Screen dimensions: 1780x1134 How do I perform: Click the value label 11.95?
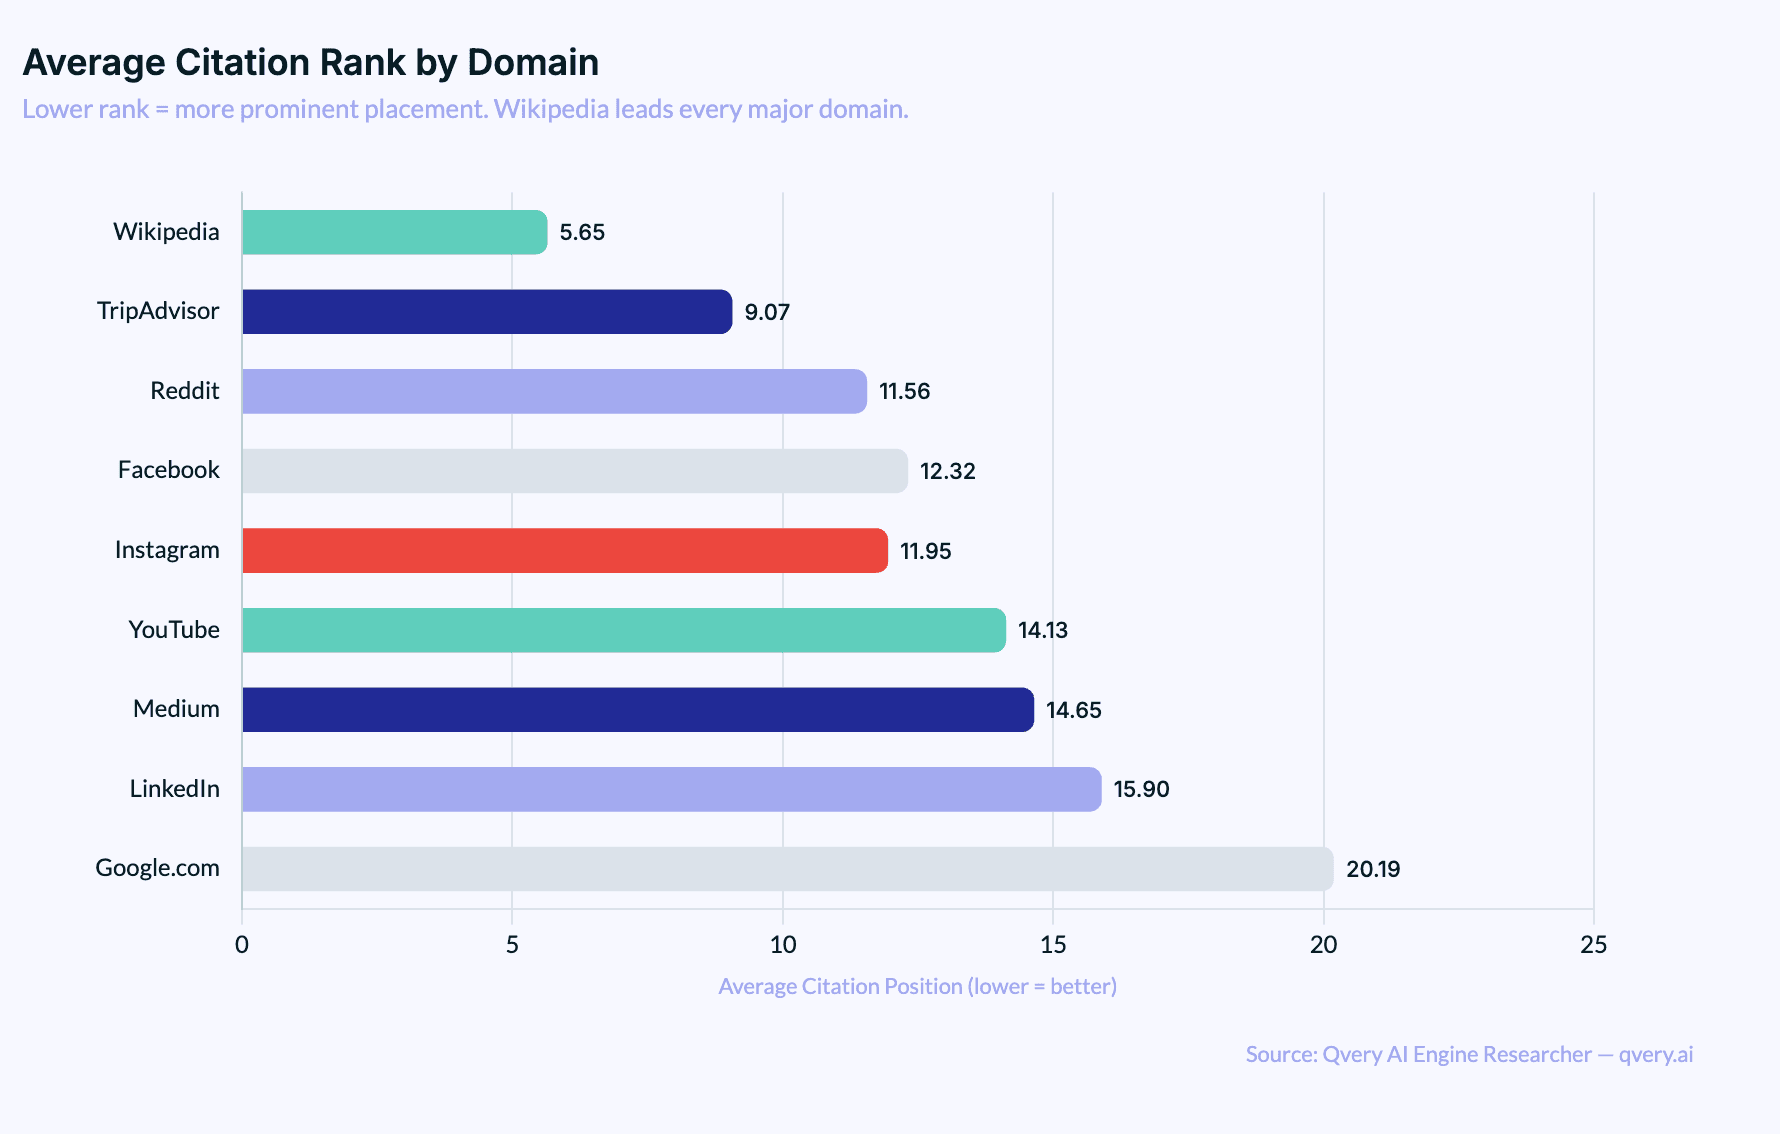click(x=926, y=551)
